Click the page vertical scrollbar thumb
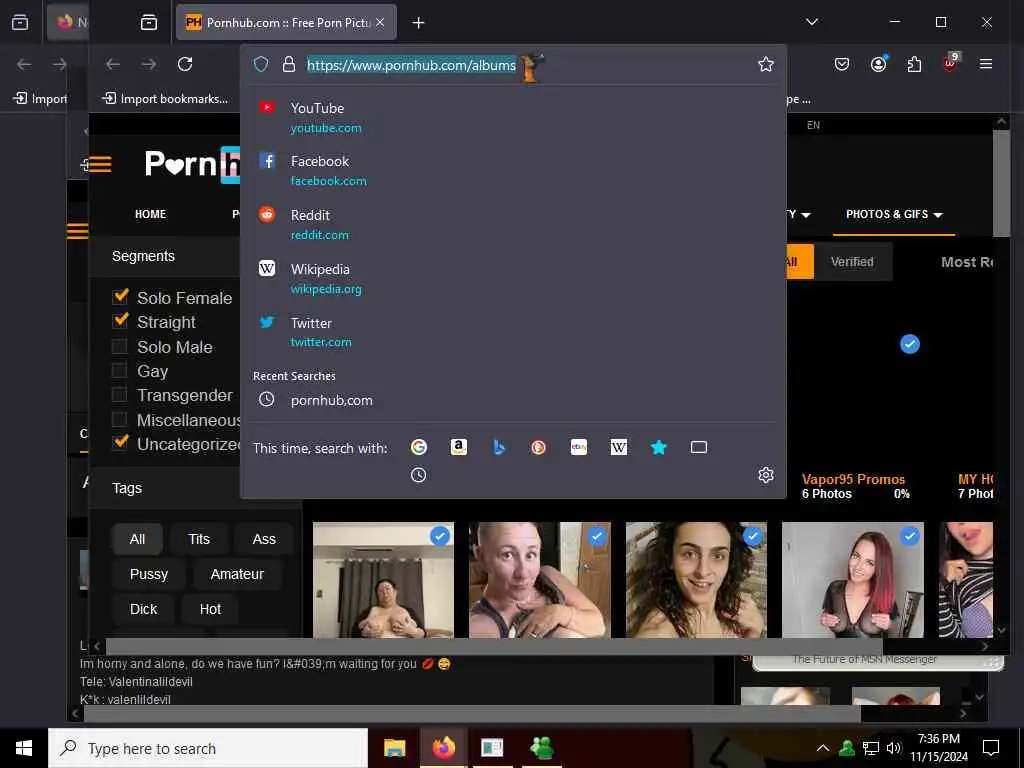This screenshot has width=1024, height=768. (1001, 183)
